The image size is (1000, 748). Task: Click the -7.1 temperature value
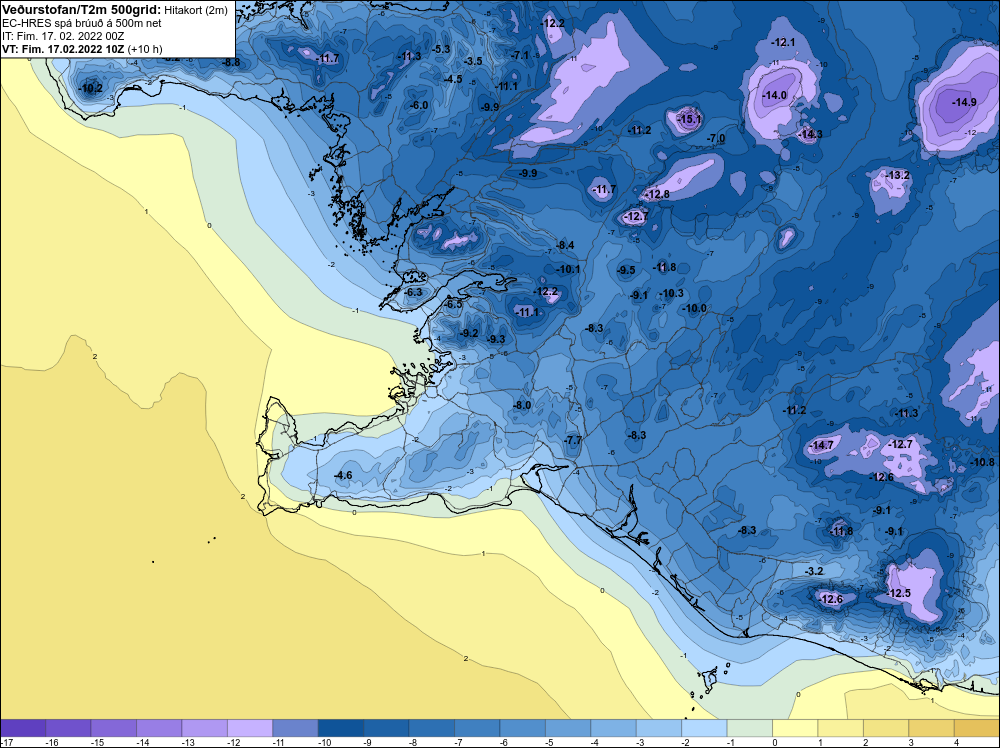pyautogui.click(x=520, y=55)
